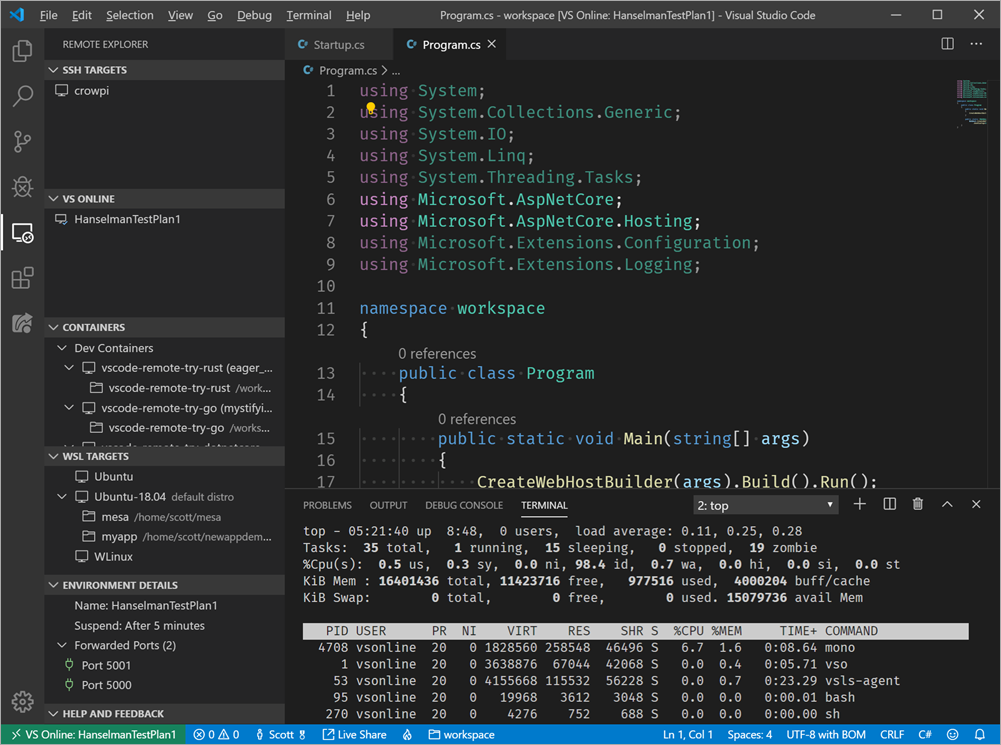The image size is (1001, 745).
Task: Collapse the SSH TARGETS section
Action: click(54, 70)
